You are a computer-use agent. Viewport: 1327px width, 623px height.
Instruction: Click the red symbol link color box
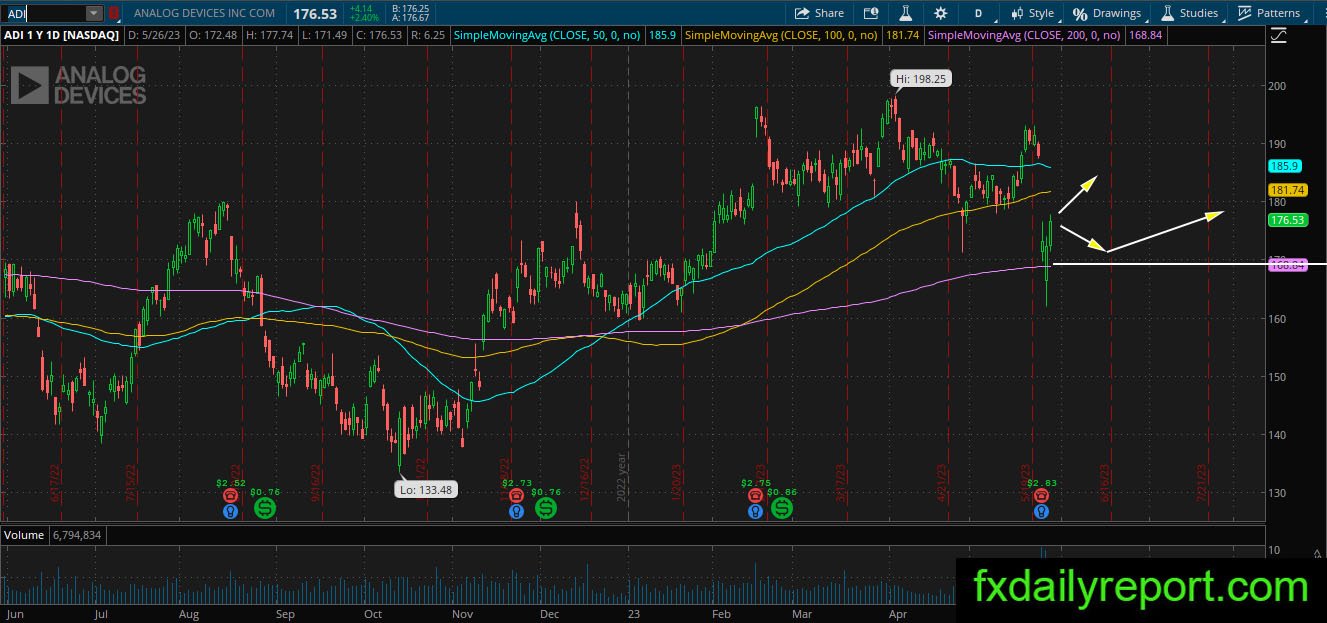pyautogui.click(x=114, y=13)
